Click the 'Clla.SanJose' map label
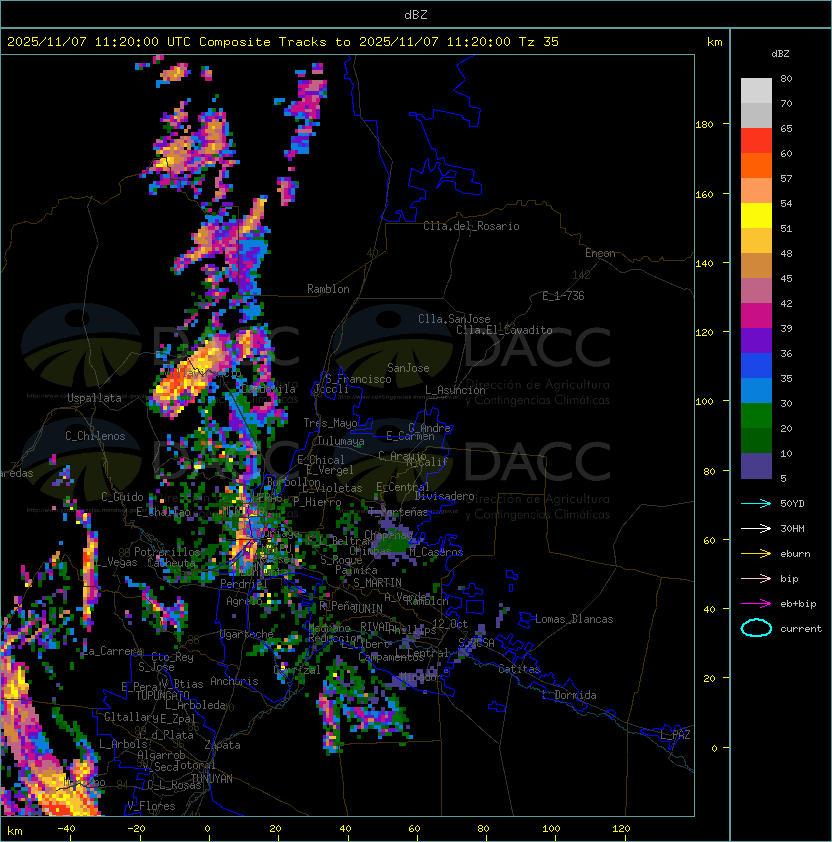Screen dimensions: 832x842 click(454, 319)
